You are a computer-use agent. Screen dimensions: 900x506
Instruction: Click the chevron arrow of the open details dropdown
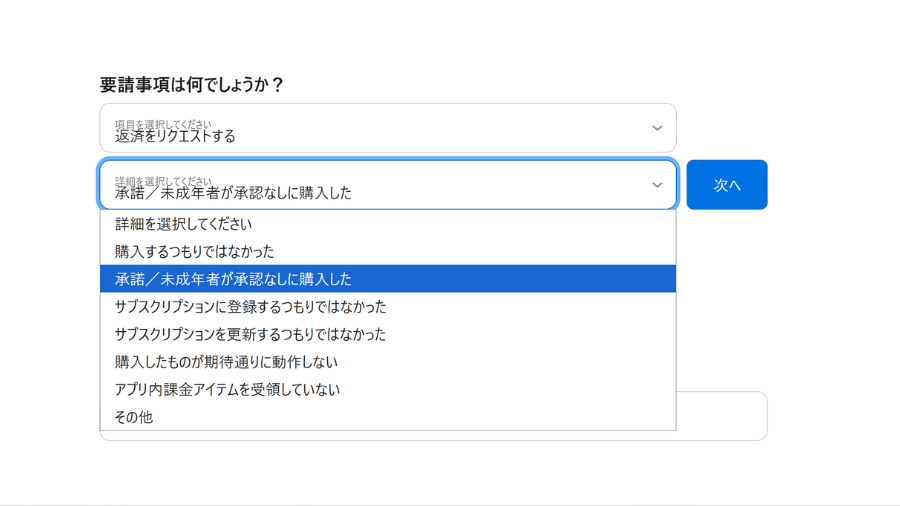click(x=657, y=185)
